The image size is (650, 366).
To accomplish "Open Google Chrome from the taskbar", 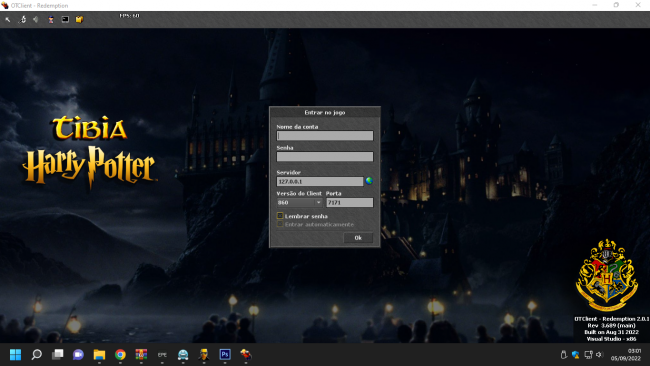I will (x=120, y=354).
